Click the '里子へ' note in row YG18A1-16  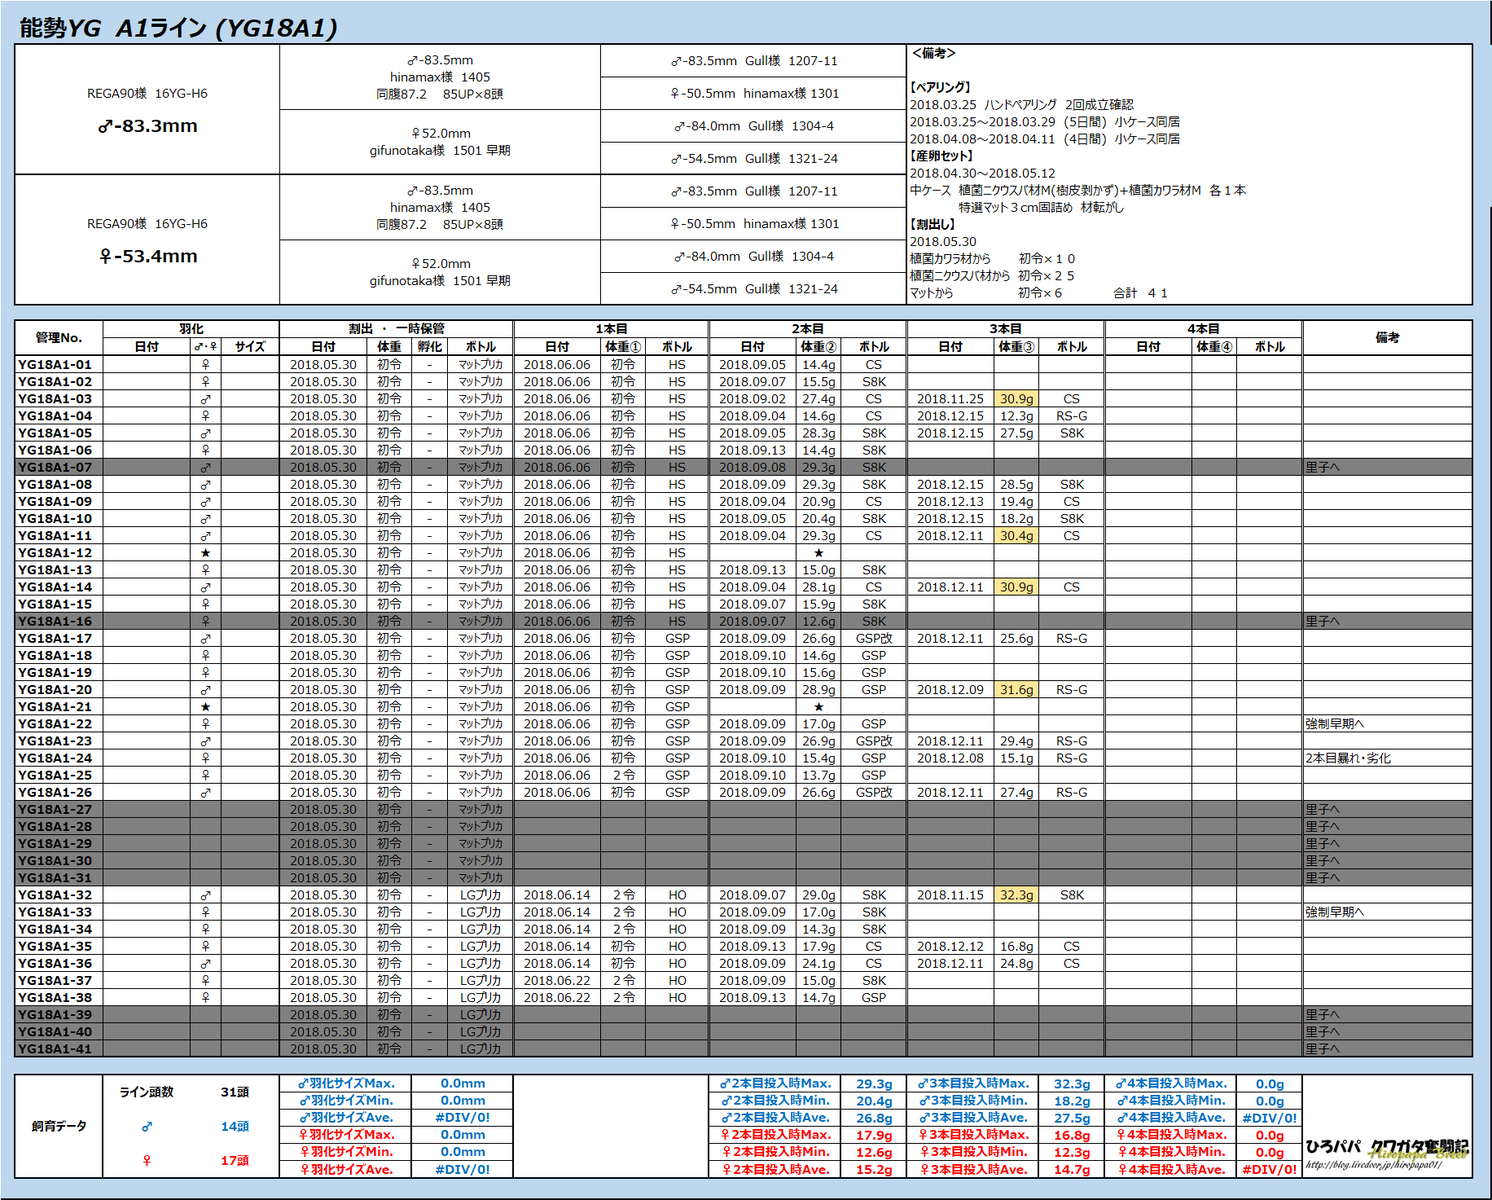(x=1322, y=621)
